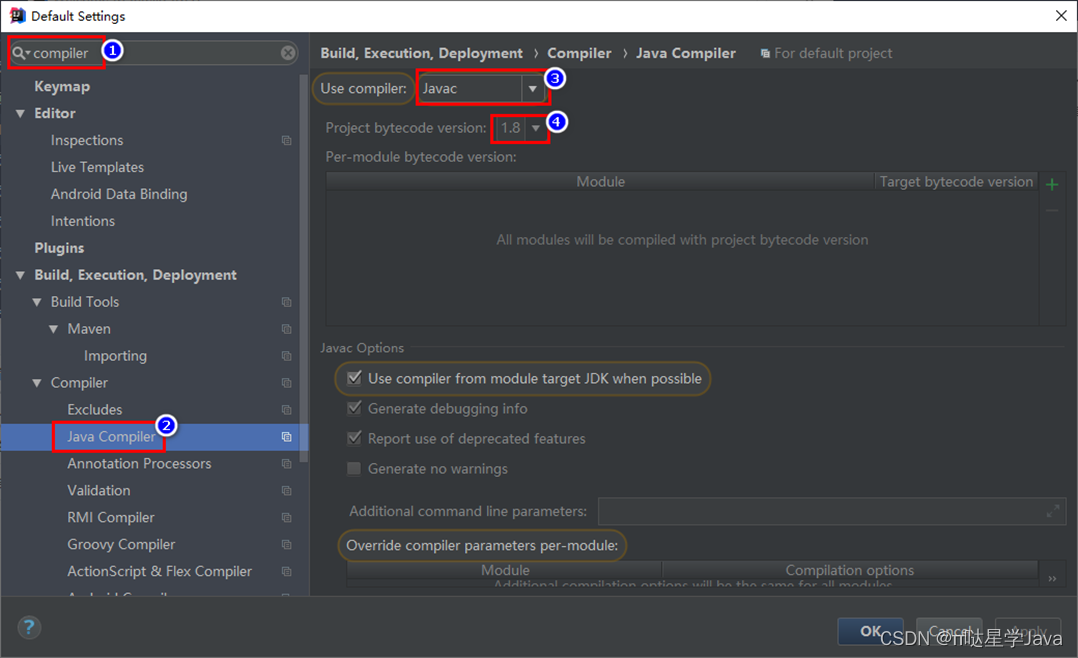Clear the settings search field text
Screen dimensions: 1078x658
(x=288, y=53)
